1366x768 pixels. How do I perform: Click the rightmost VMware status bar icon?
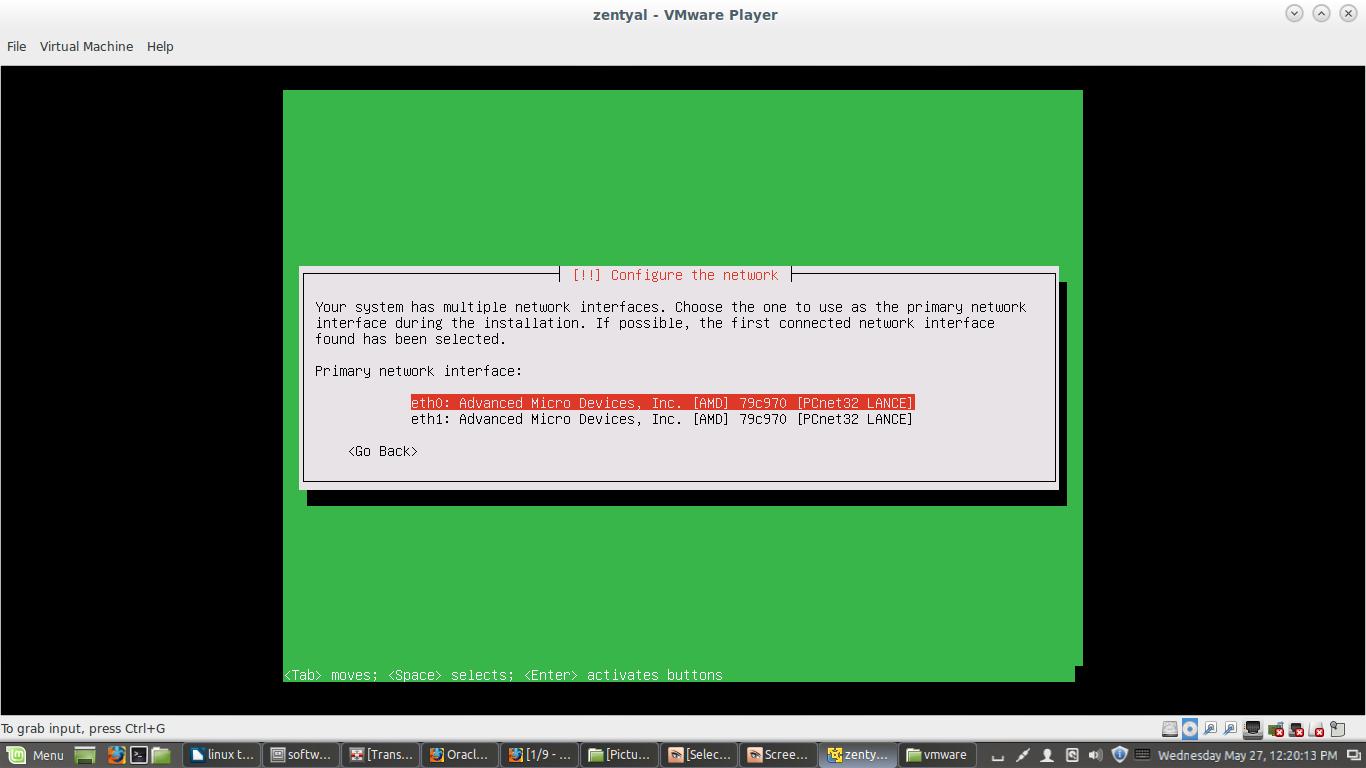click(x=1339, y=729)
